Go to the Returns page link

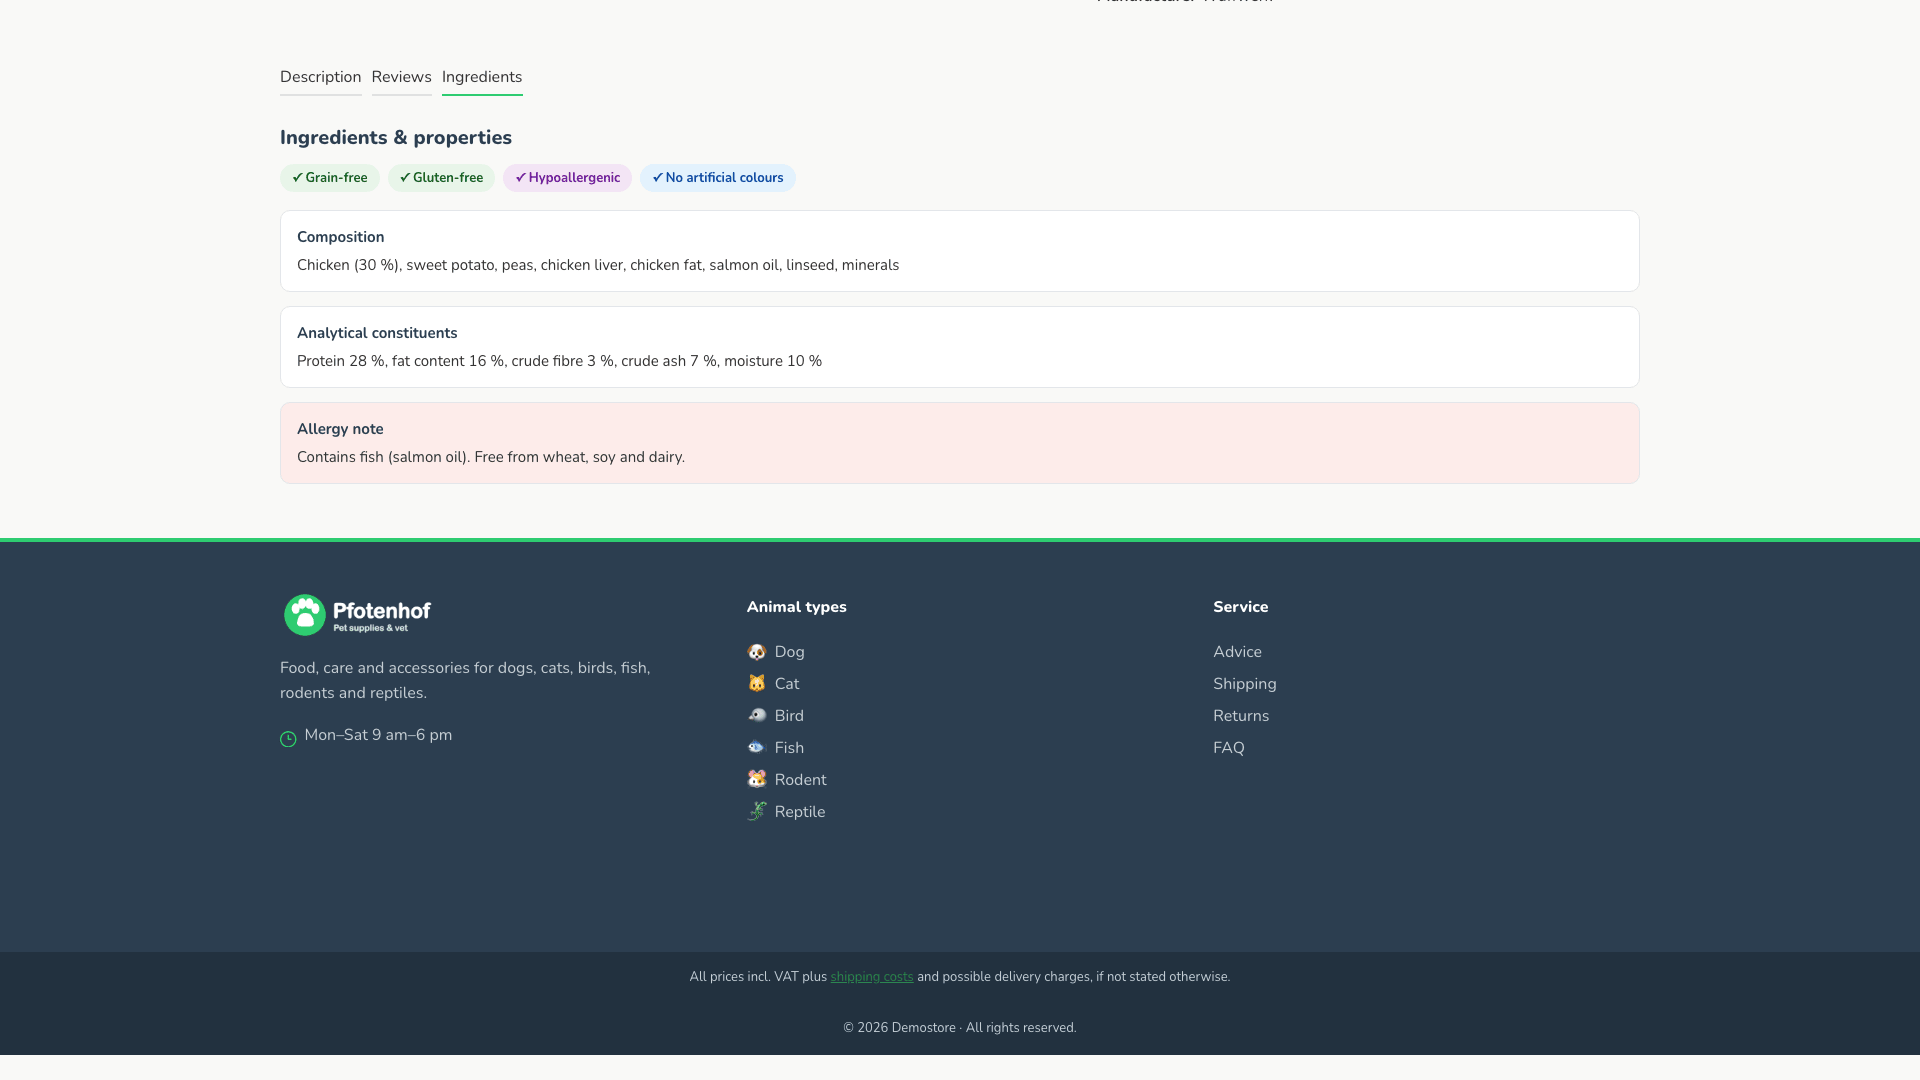[x=1241, y=716]
